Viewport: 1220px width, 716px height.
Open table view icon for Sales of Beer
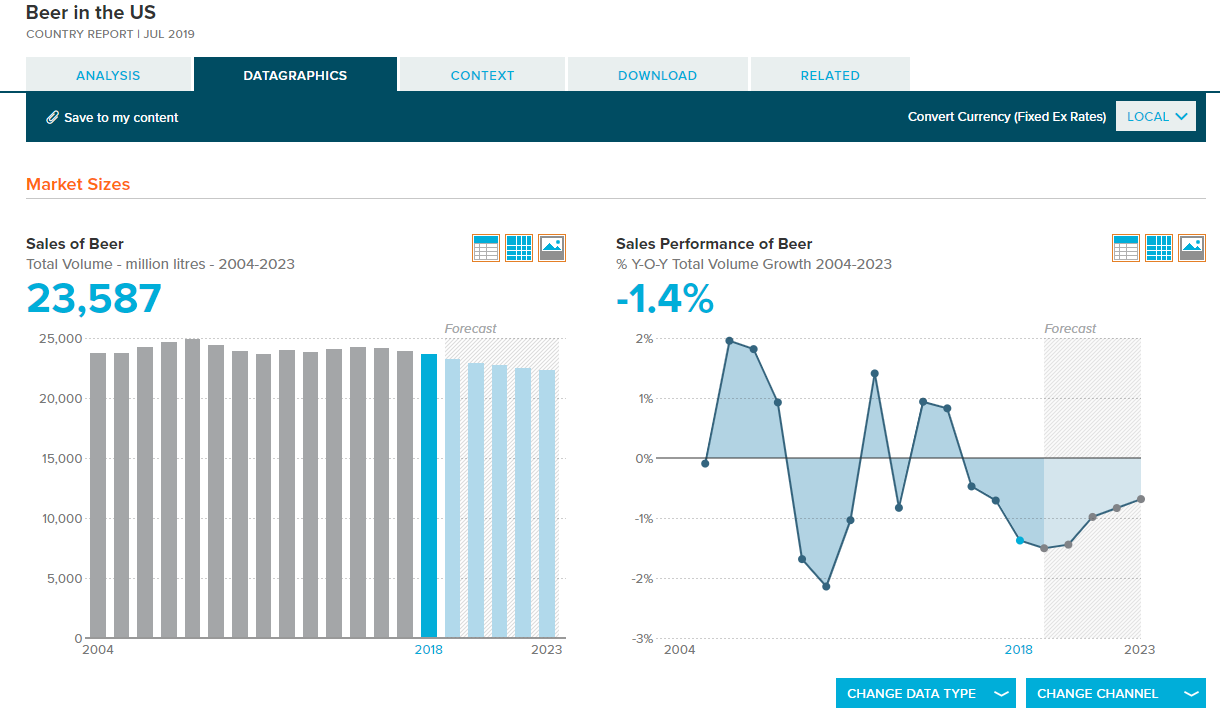coord(486,248)
